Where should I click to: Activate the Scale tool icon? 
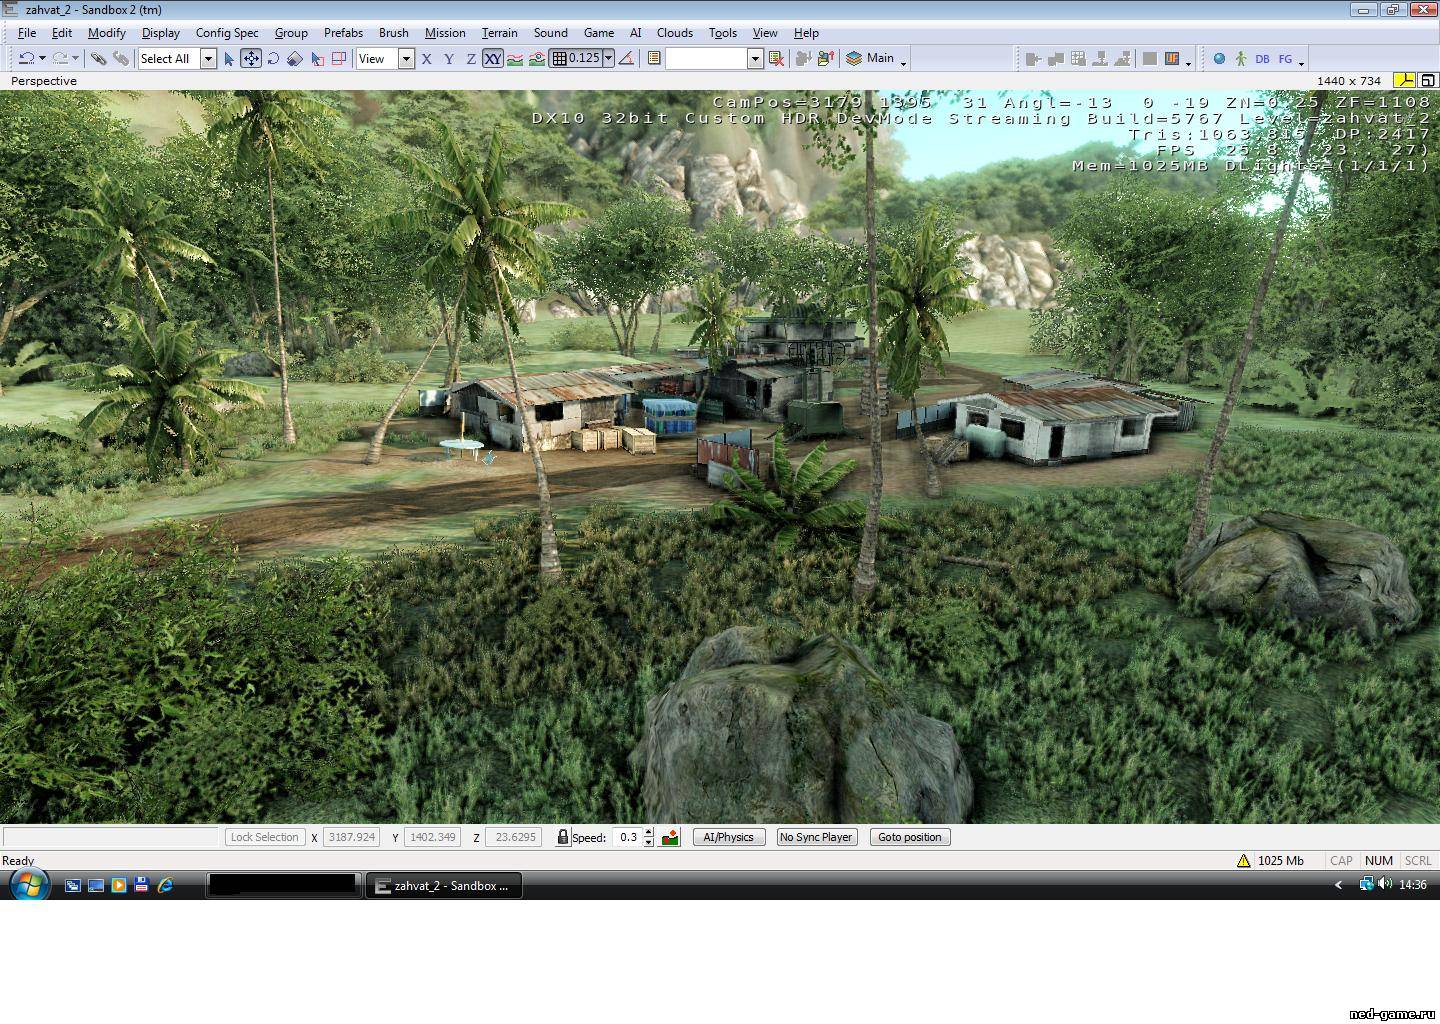coord(295,59)
